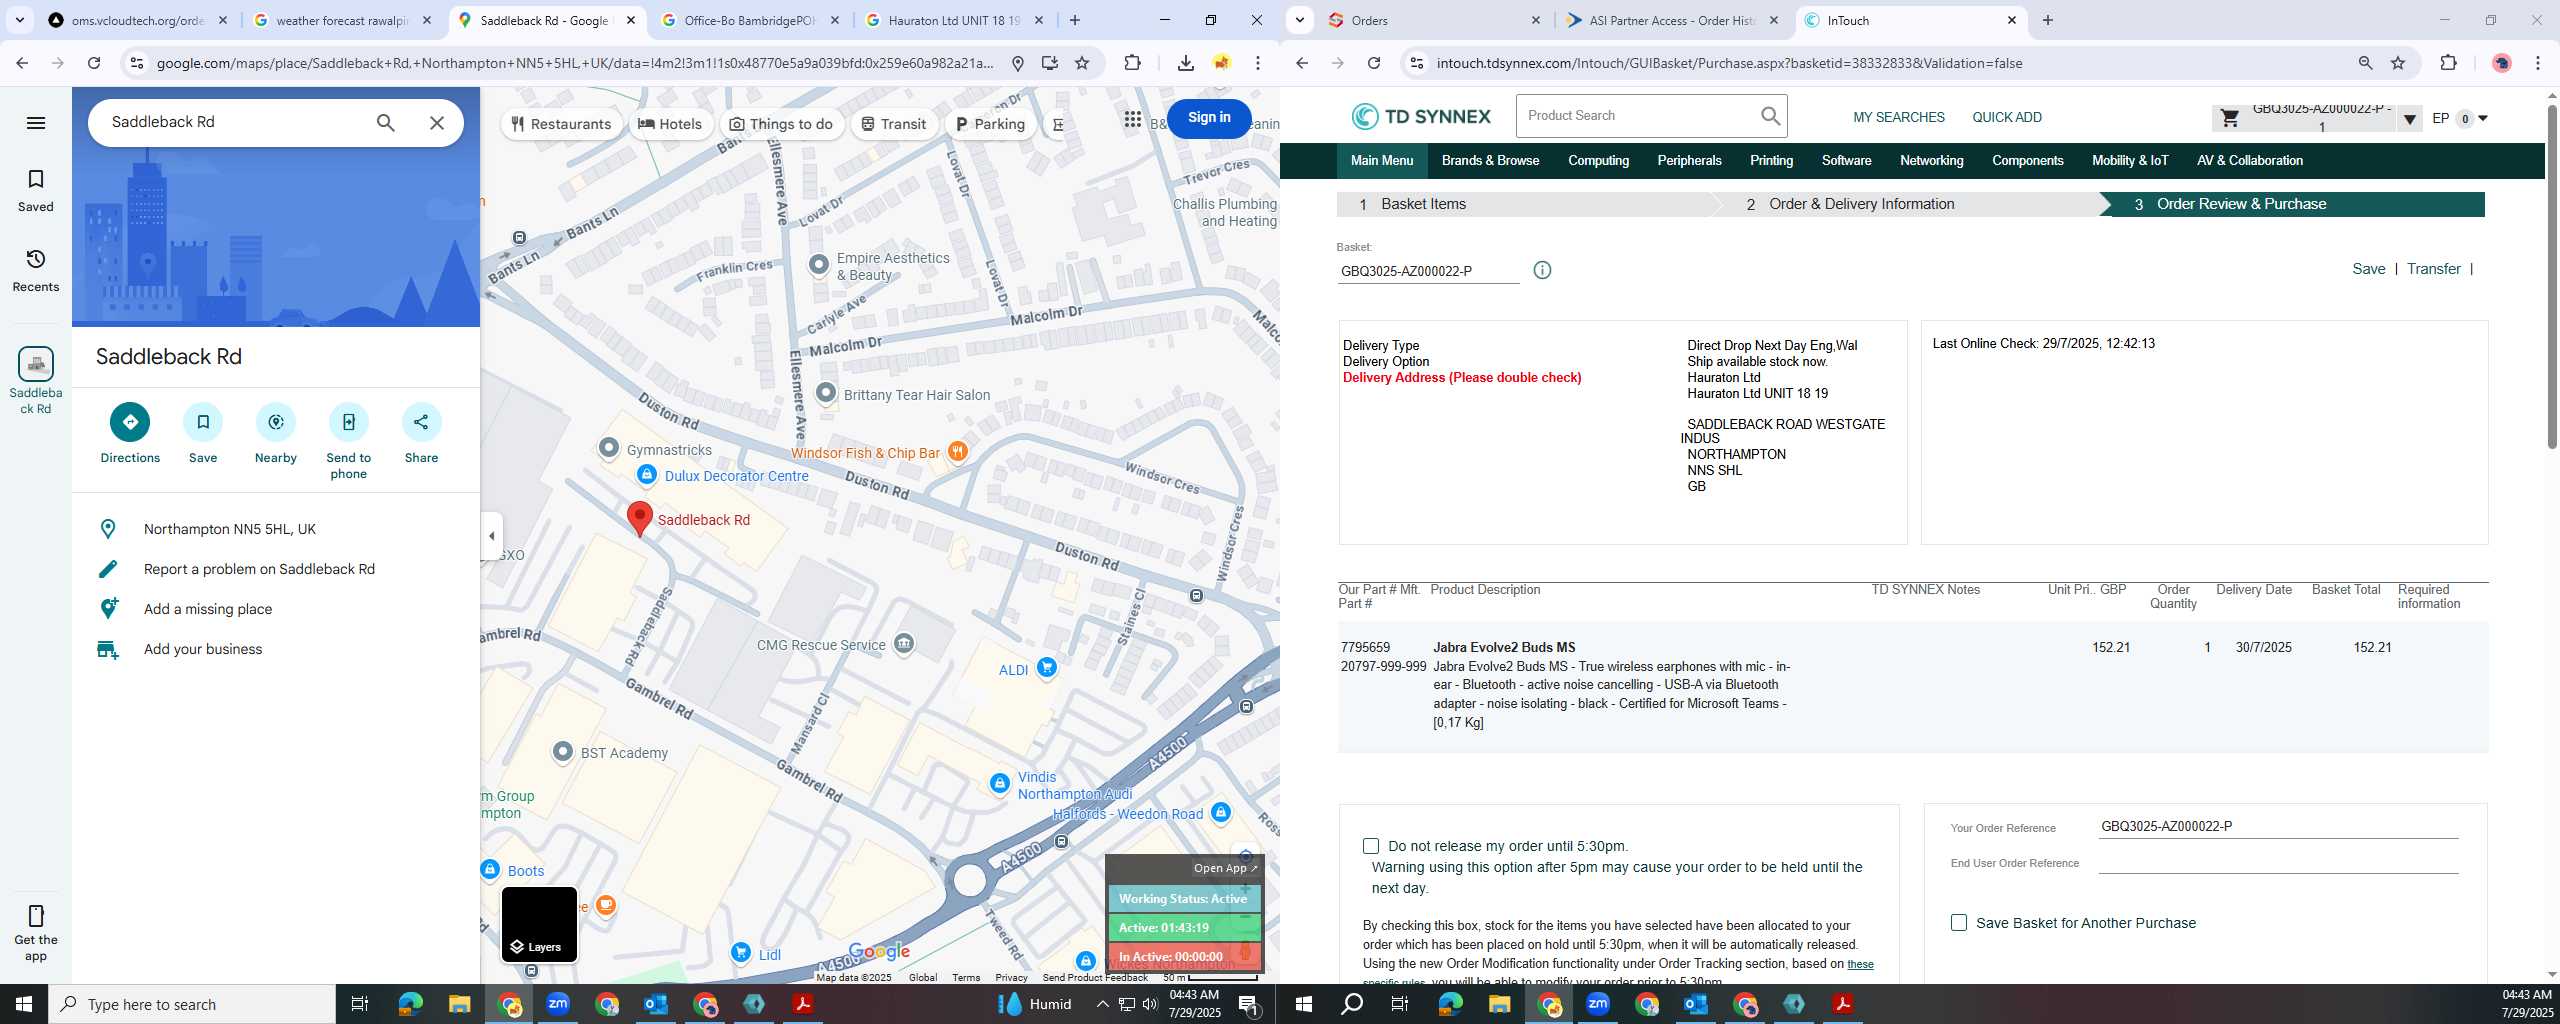Open AV & Collaboration menu
Screen dimensions: 2560x1024
2250,160
